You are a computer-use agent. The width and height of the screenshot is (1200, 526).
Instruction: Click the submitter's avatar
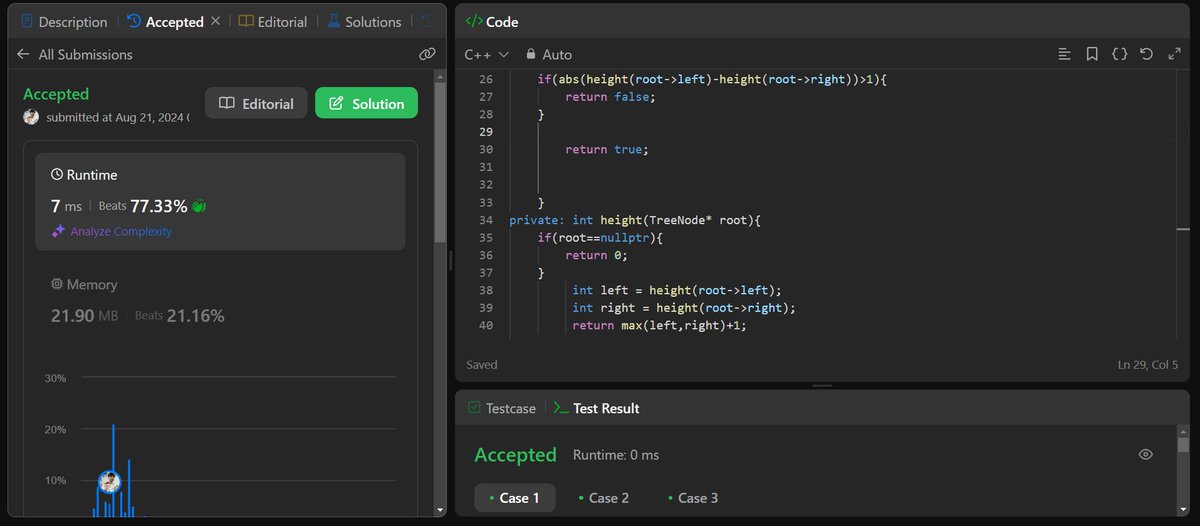pos(31,117)
